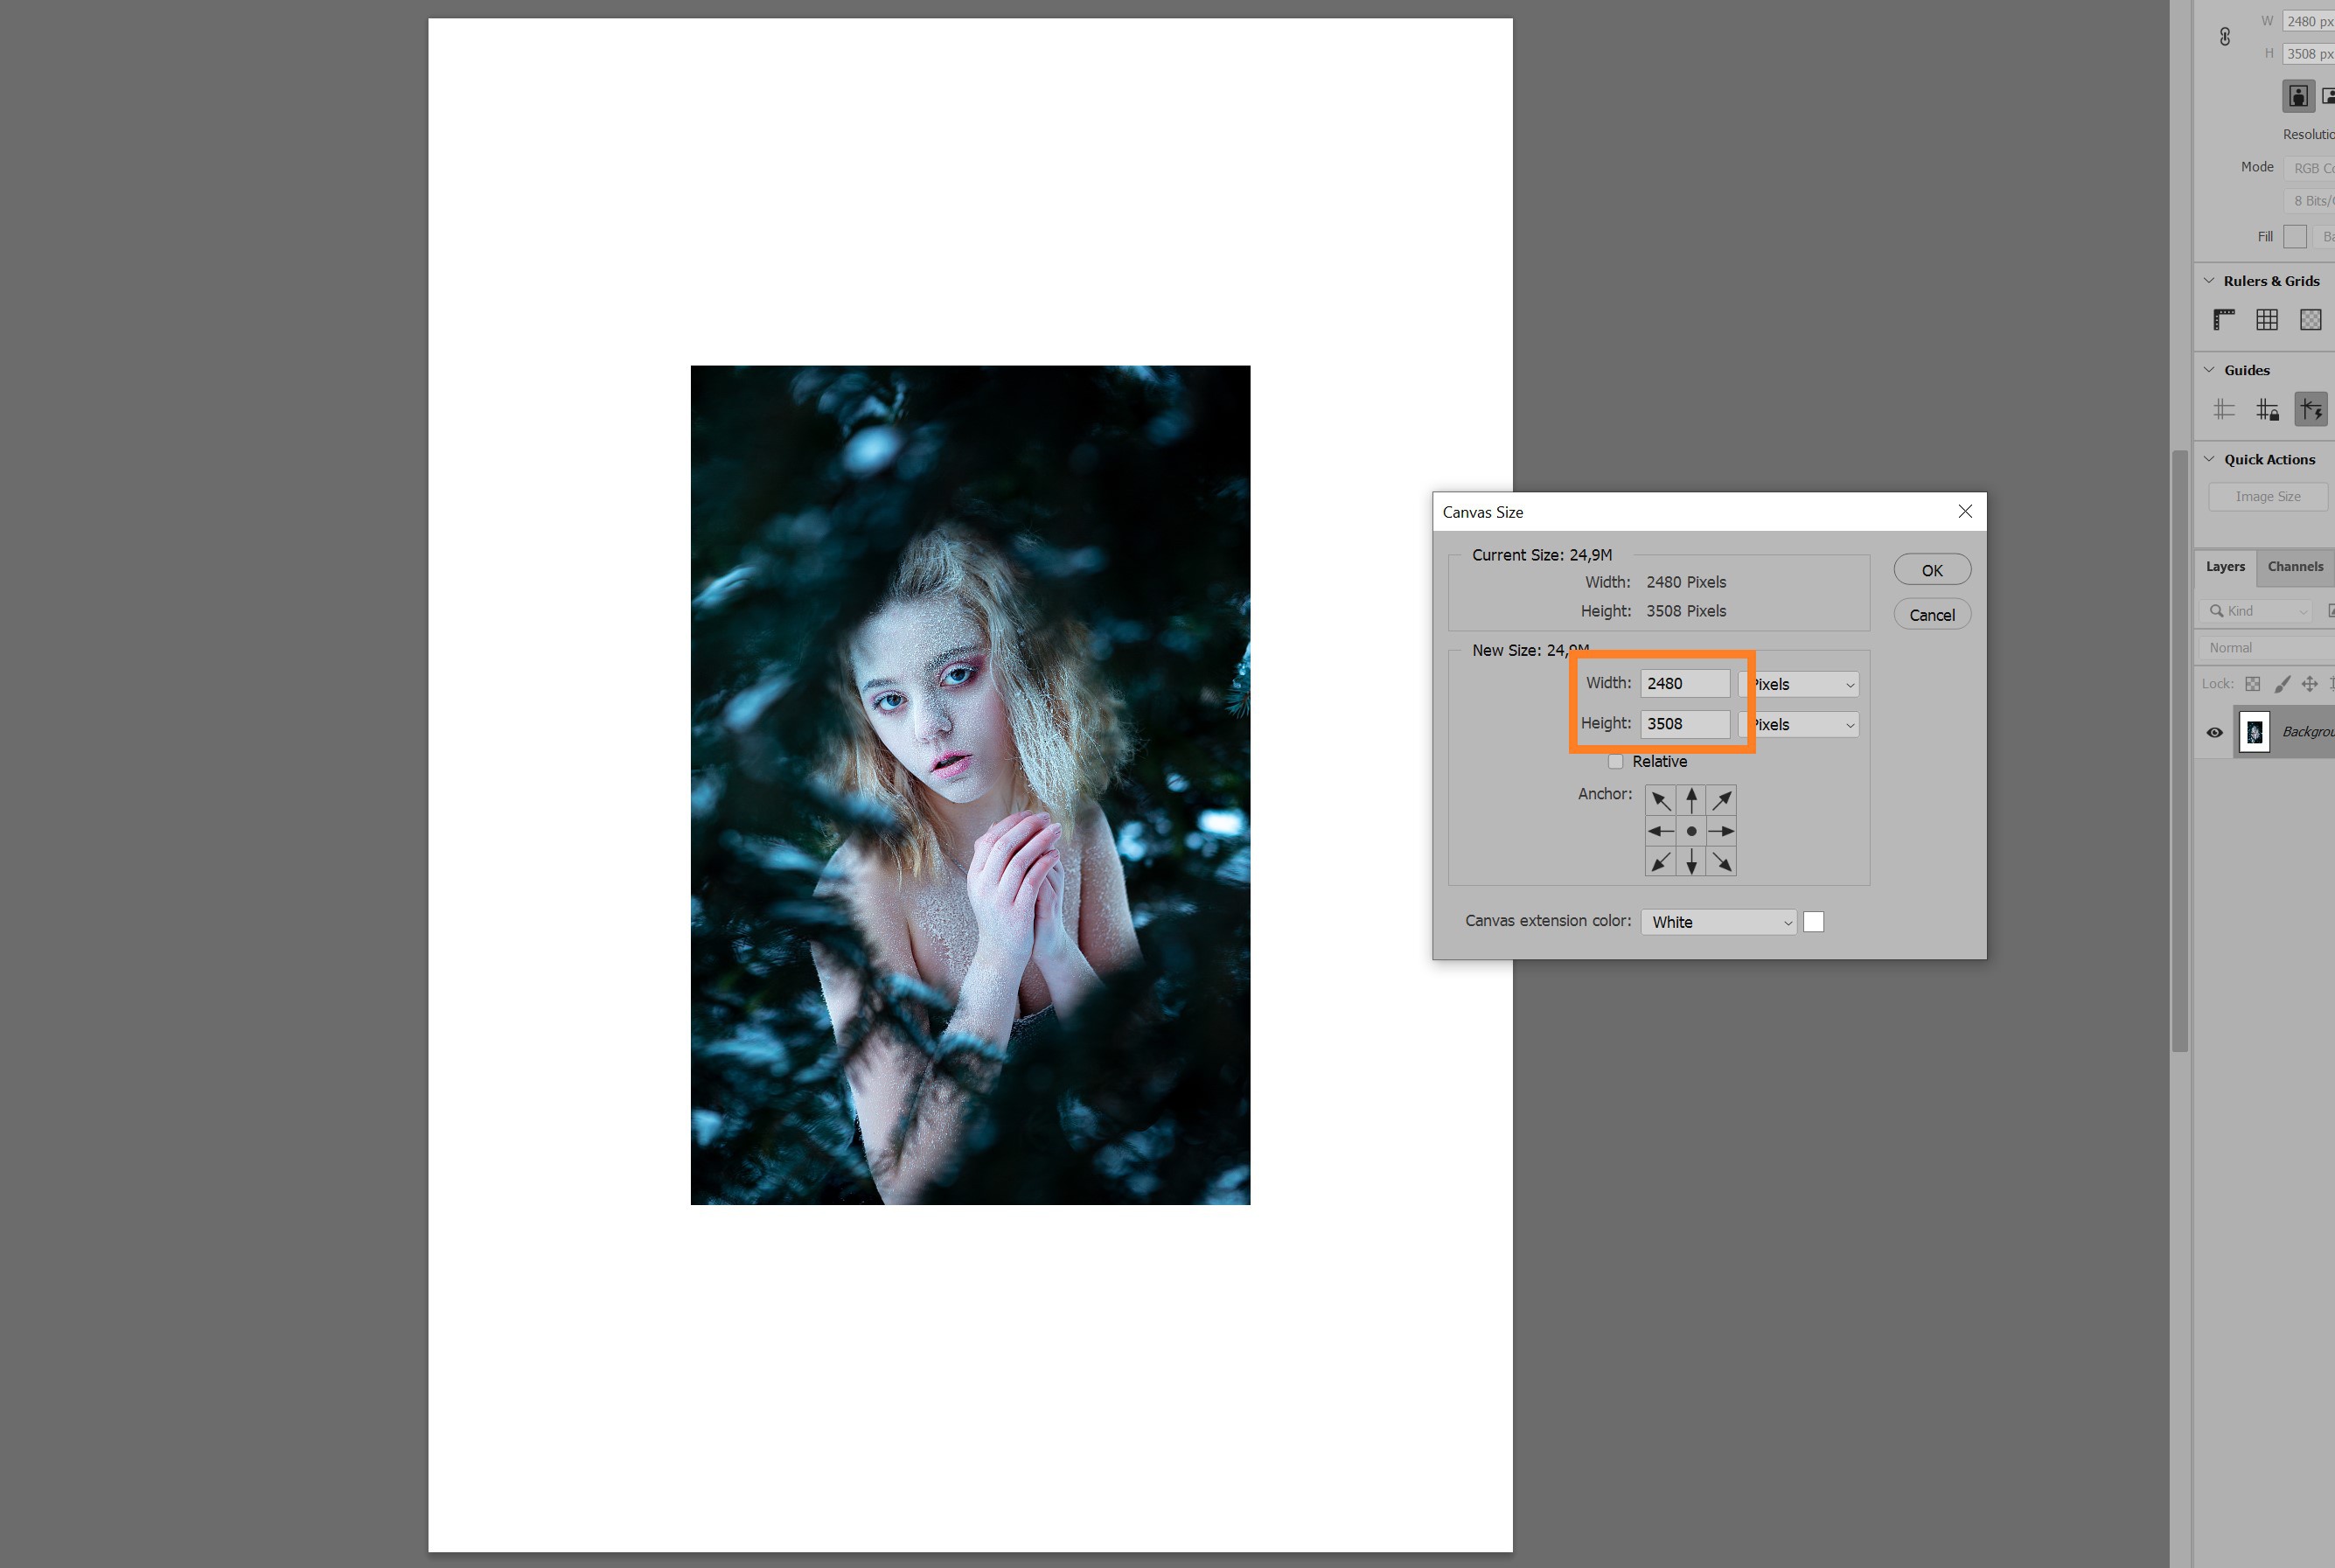Click the lock guides icon
This screenshot has width=2335, height=1568.
point(2267,409)
